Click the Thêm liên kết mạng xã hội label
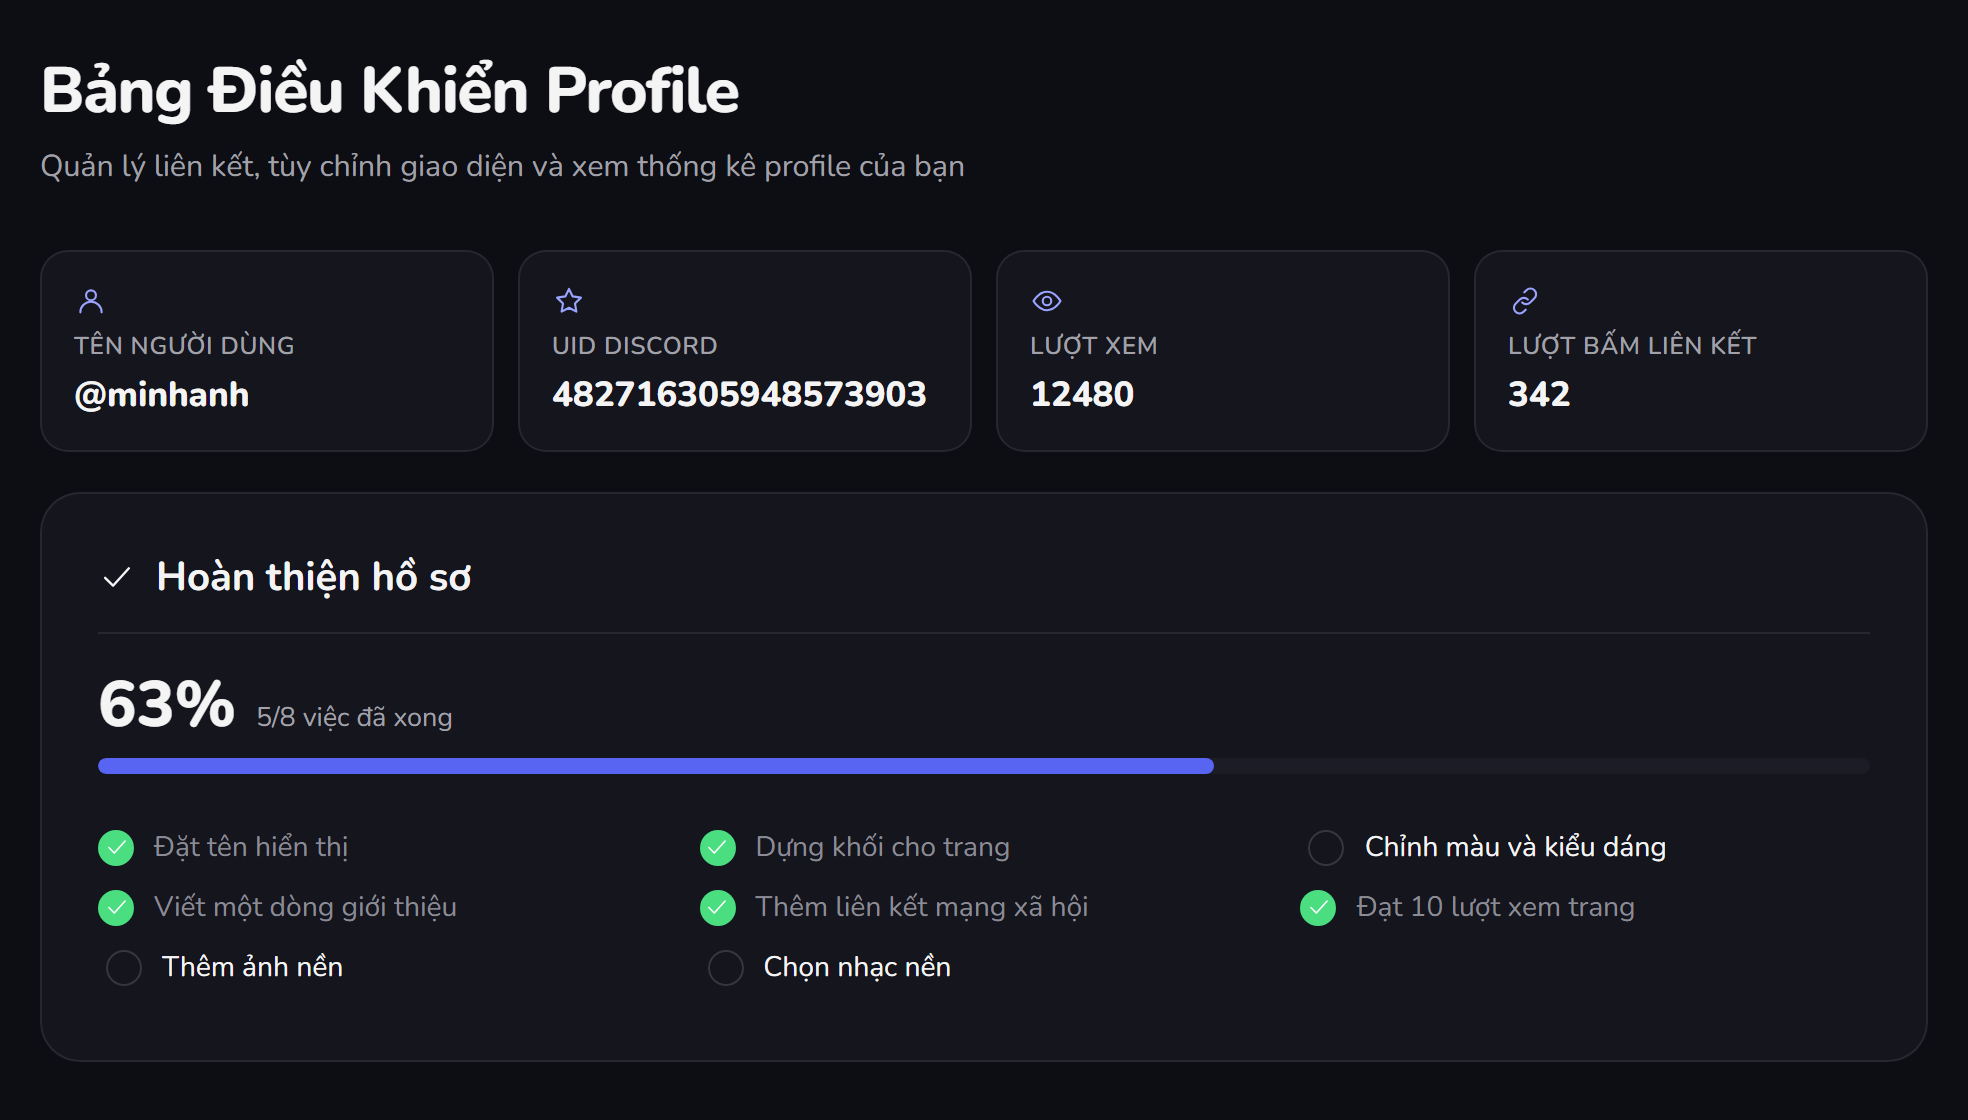This screenshot has height=1120, width=1968. click(x=921, y=907)
